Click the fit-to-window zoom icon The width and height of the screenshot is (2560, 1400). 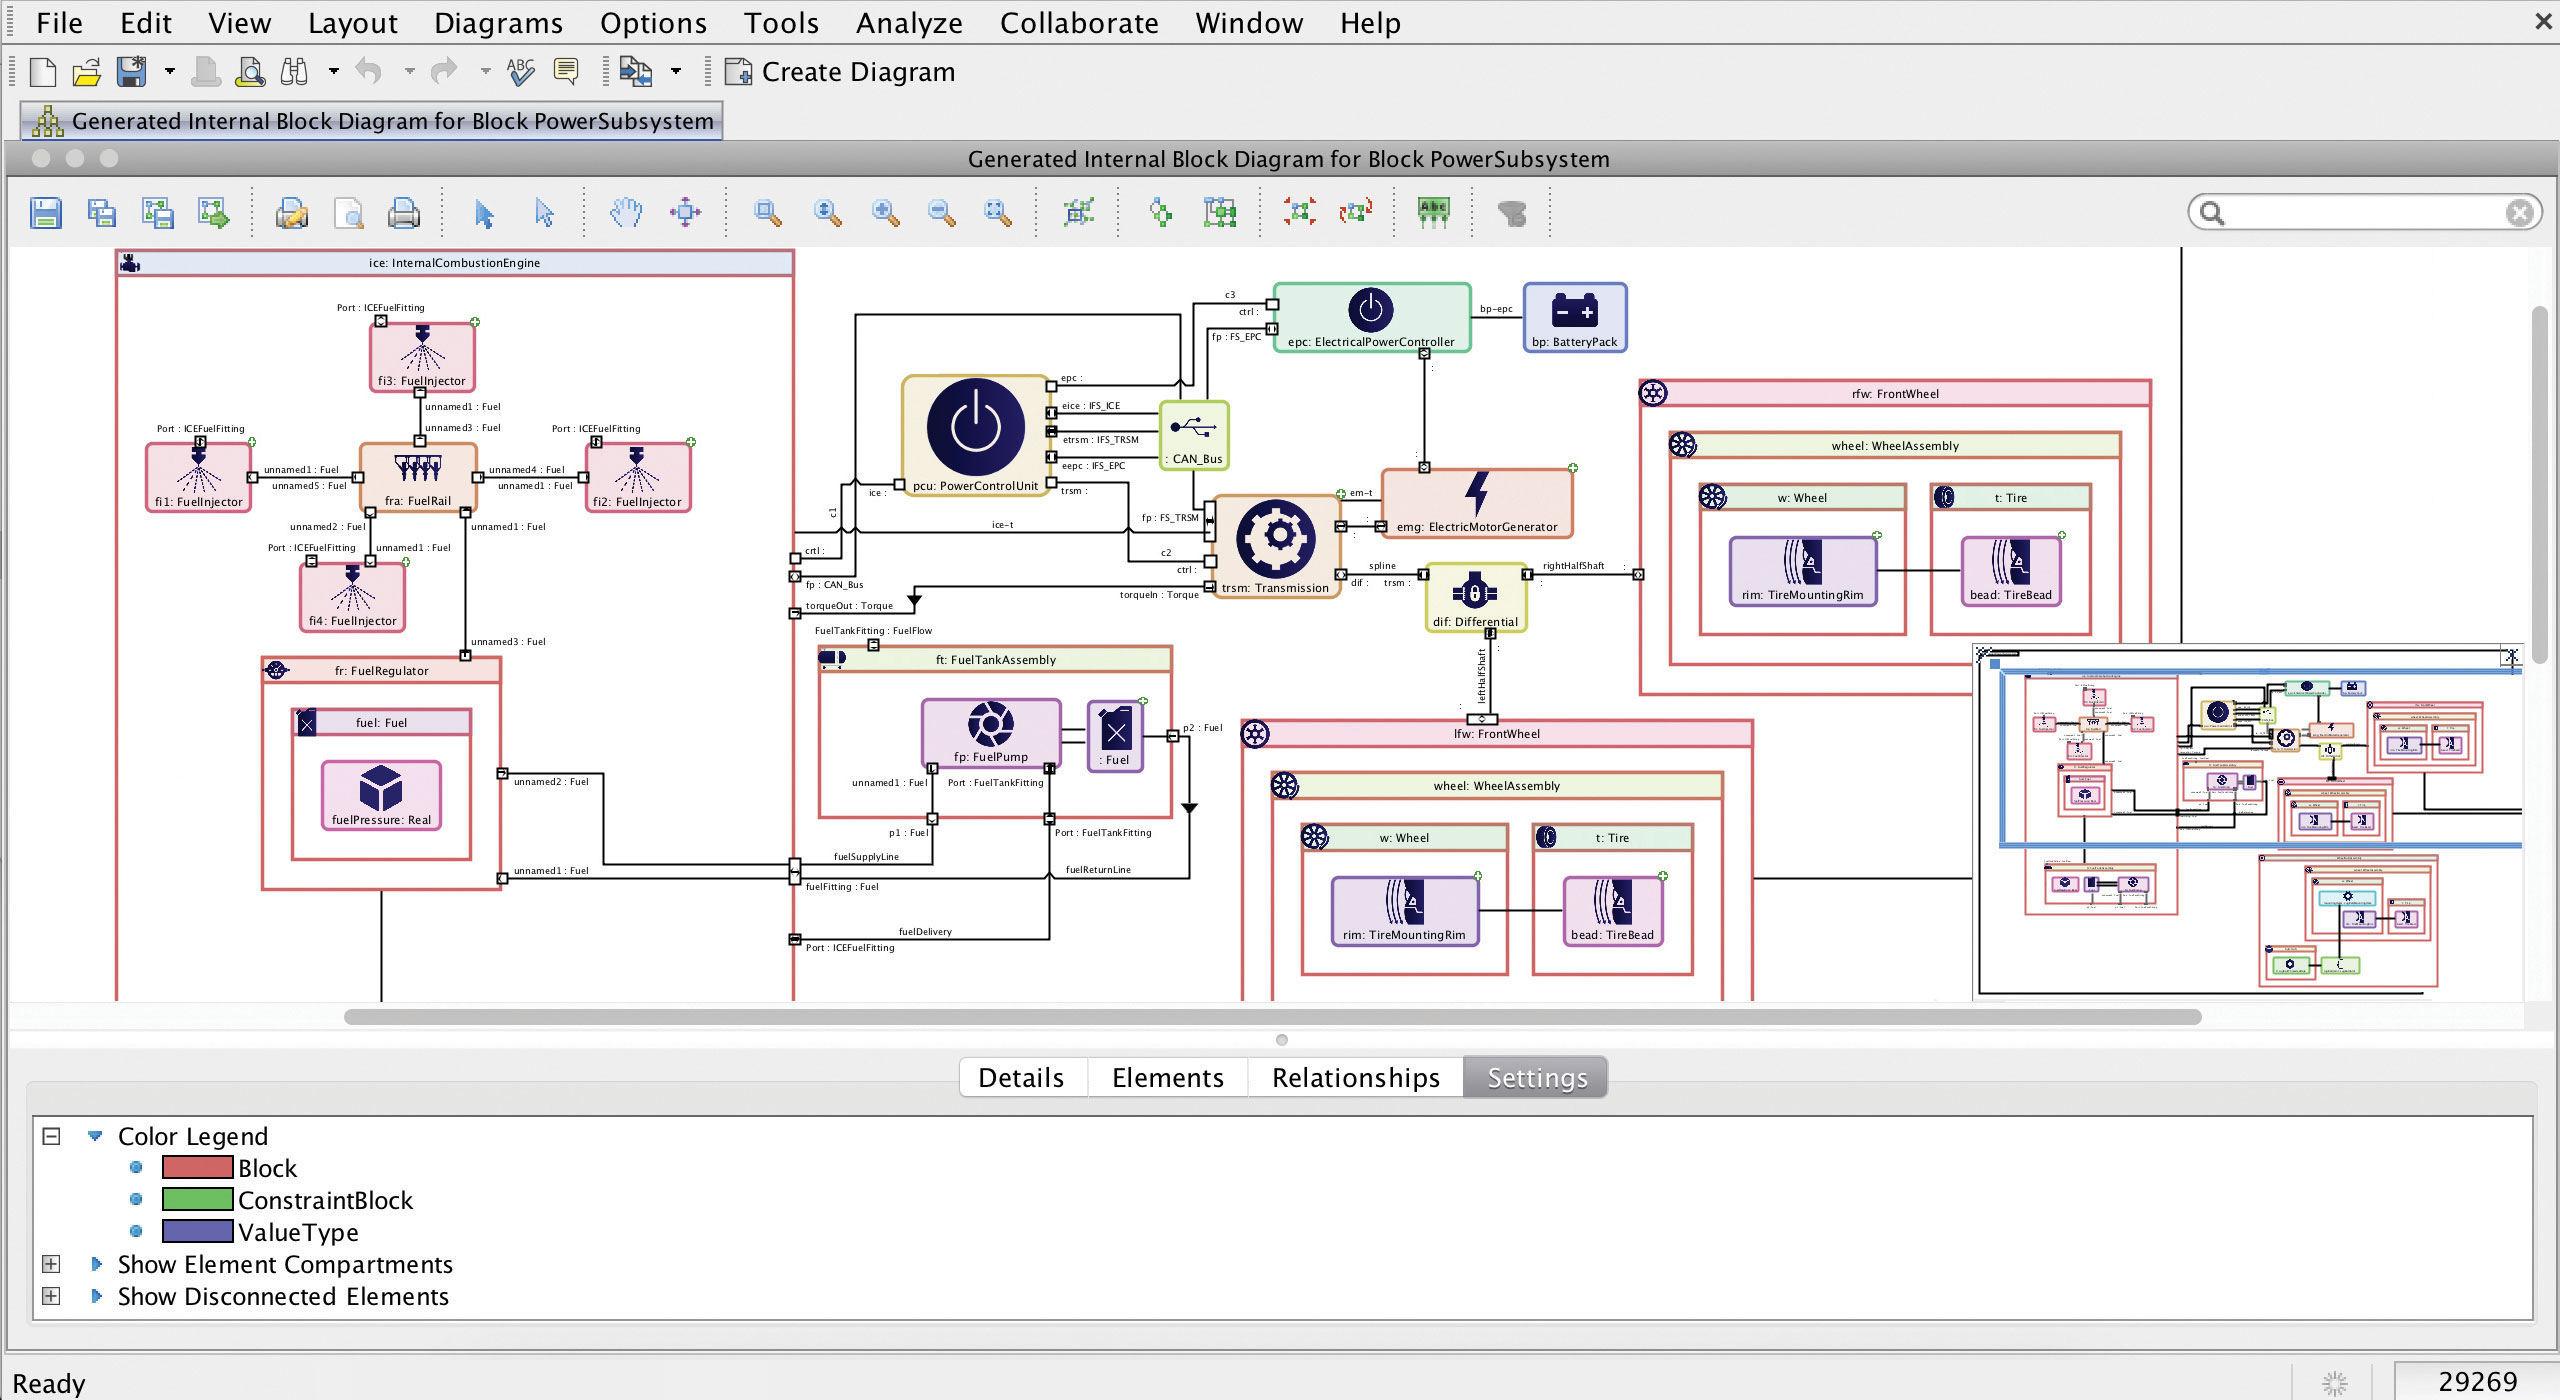997,212
